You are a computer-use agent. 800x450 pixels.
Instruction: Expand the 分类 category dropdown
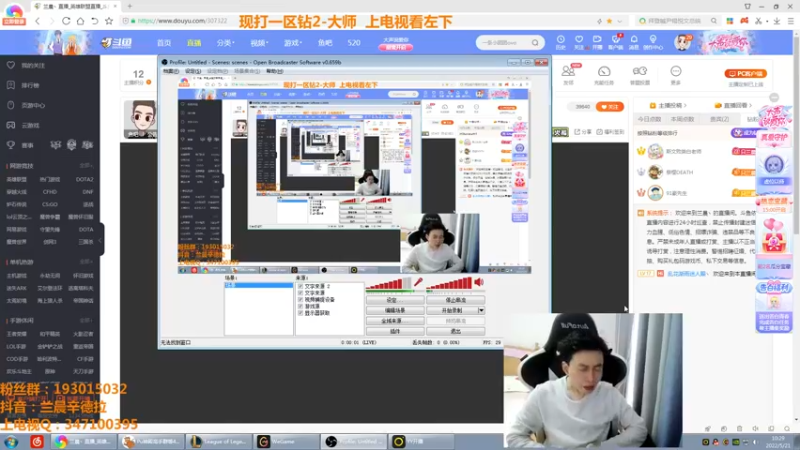click(x=225, y=43)
